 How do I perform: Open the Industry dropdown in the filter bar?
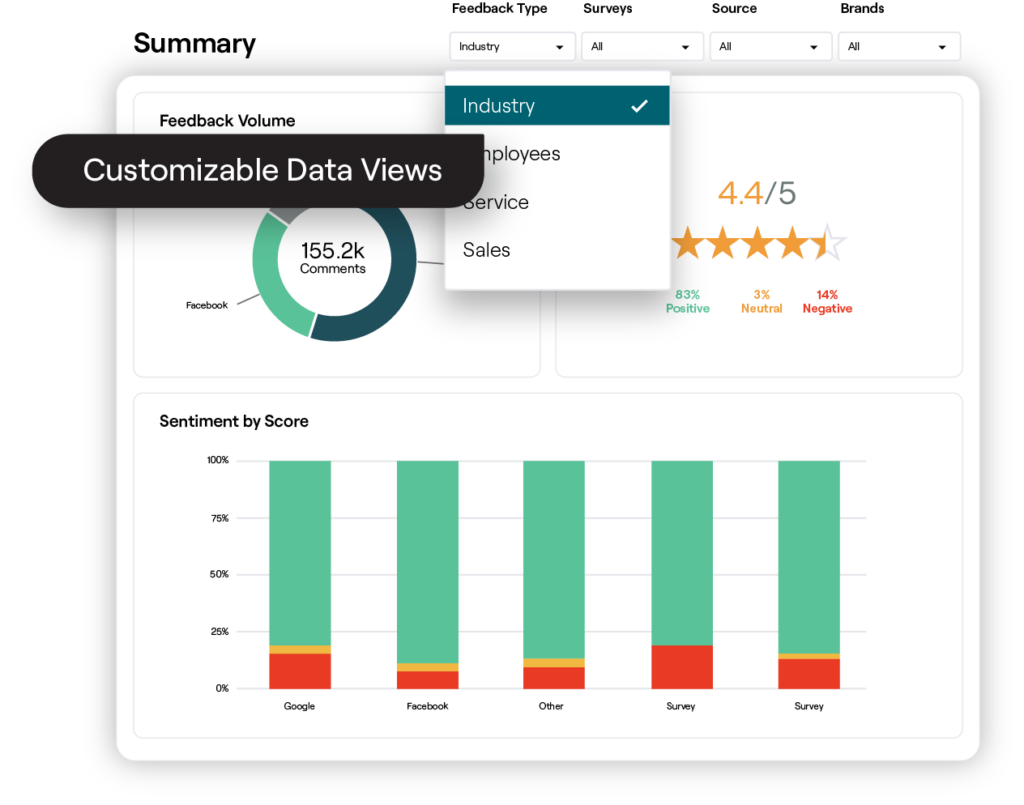(512, 47)
